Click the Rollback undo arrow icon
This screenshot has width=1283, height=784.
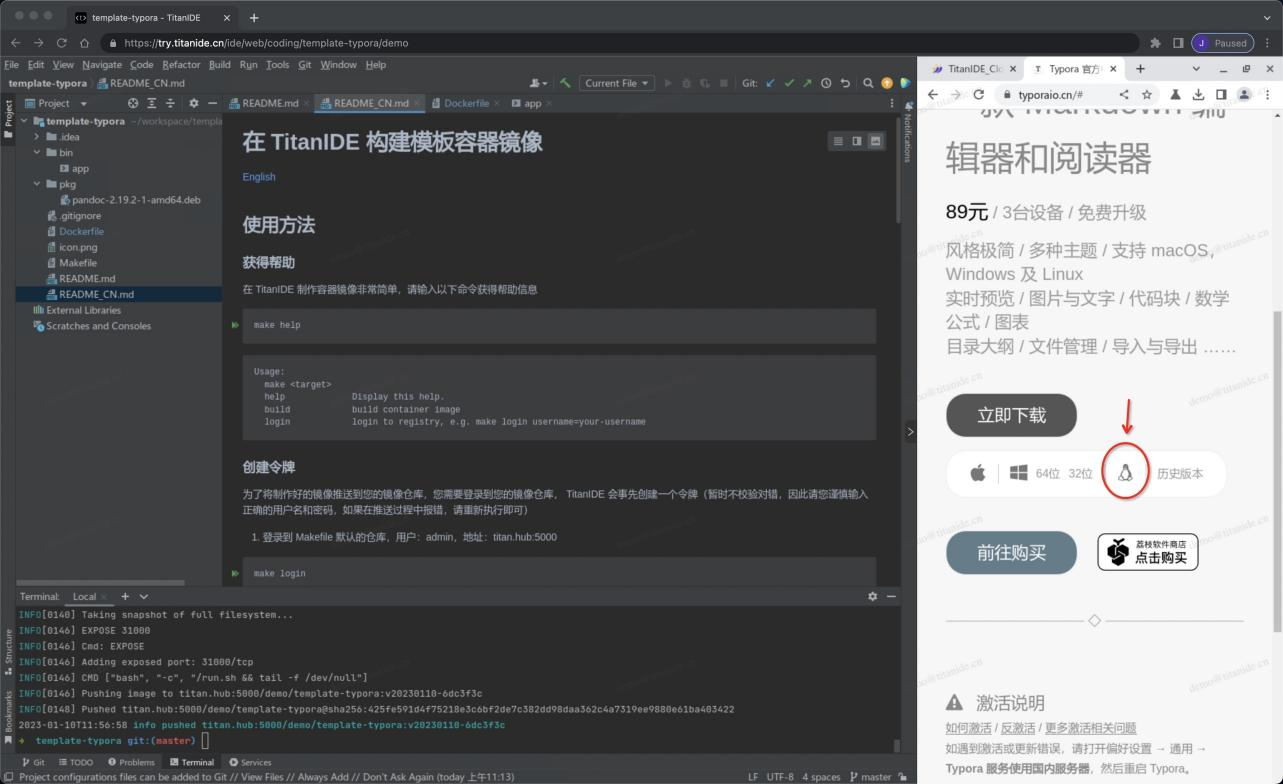click(845, 83)
